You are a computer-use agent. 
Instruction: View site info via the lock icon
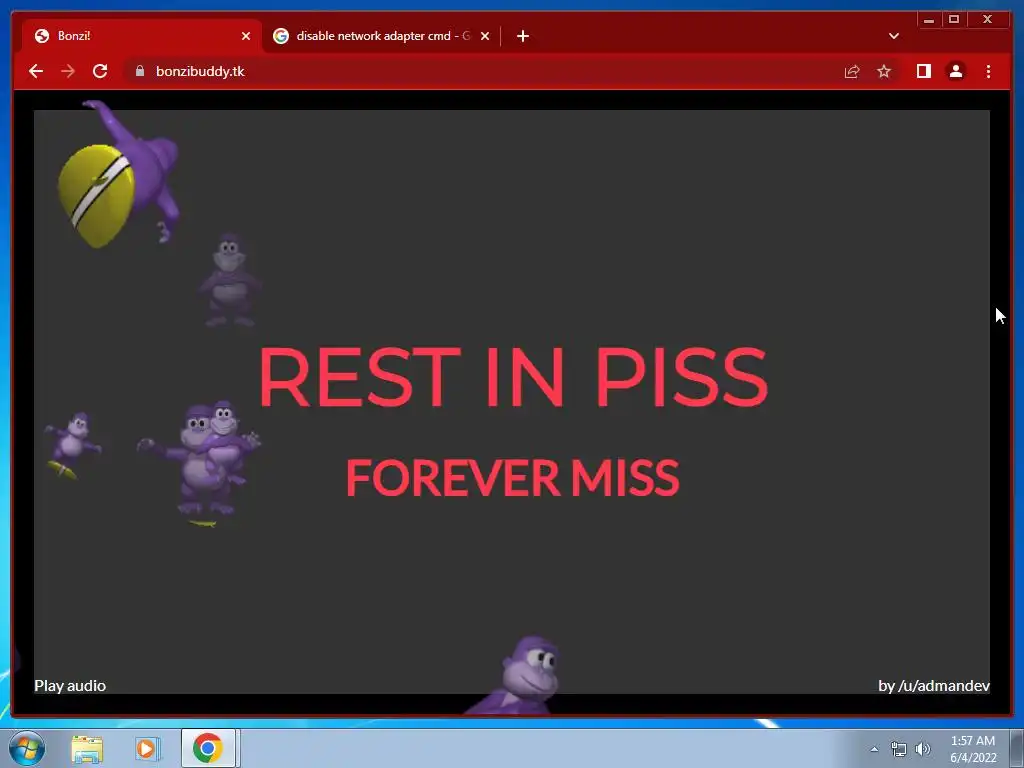[140, 71]
